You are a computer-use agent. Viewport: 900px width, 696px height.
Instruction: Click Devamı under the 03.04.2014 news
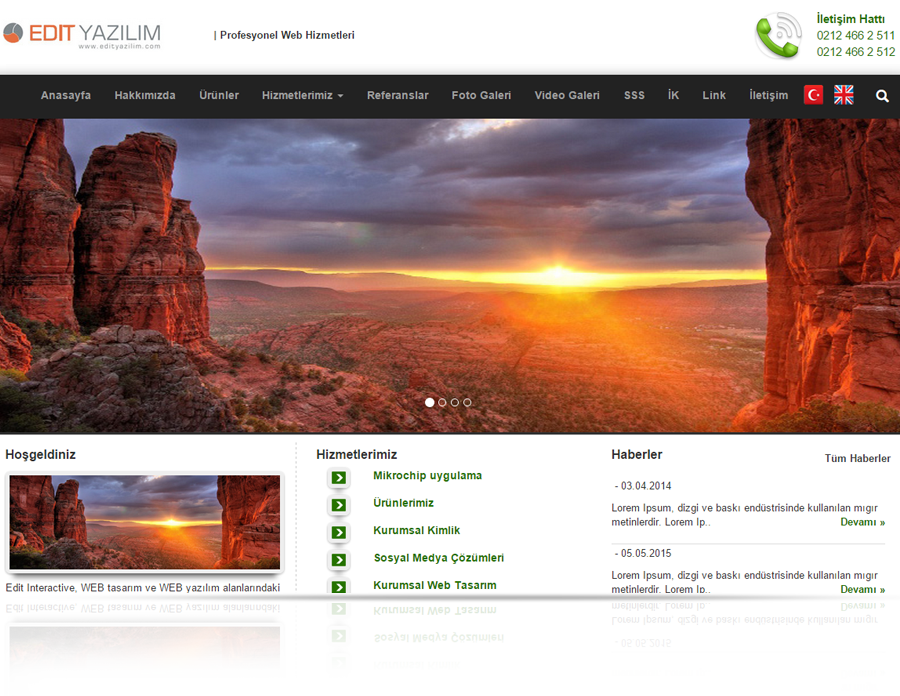(x=862, y=522)
